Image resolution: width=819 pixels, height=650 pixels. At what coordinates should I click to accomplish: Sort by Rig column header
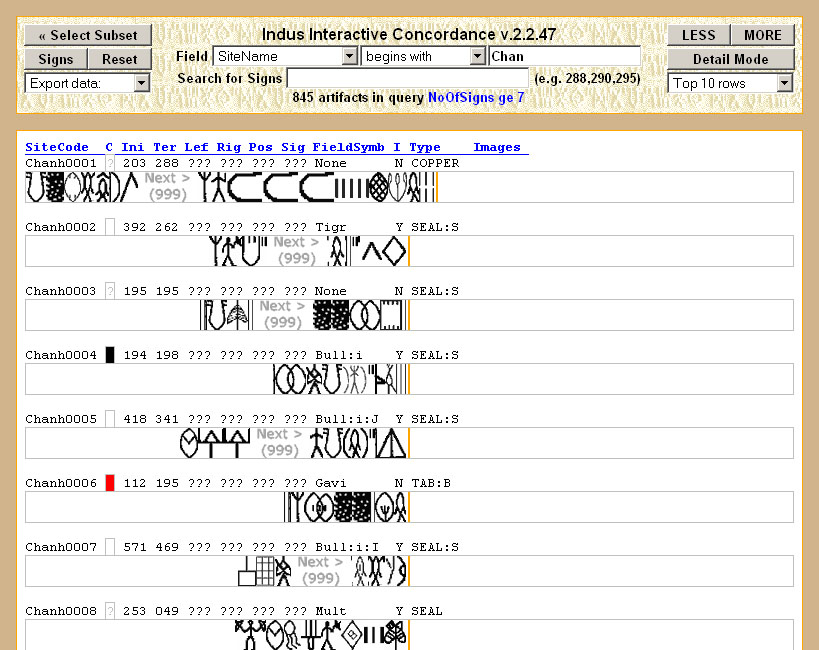pyautogui.click(x=228, y=147)
